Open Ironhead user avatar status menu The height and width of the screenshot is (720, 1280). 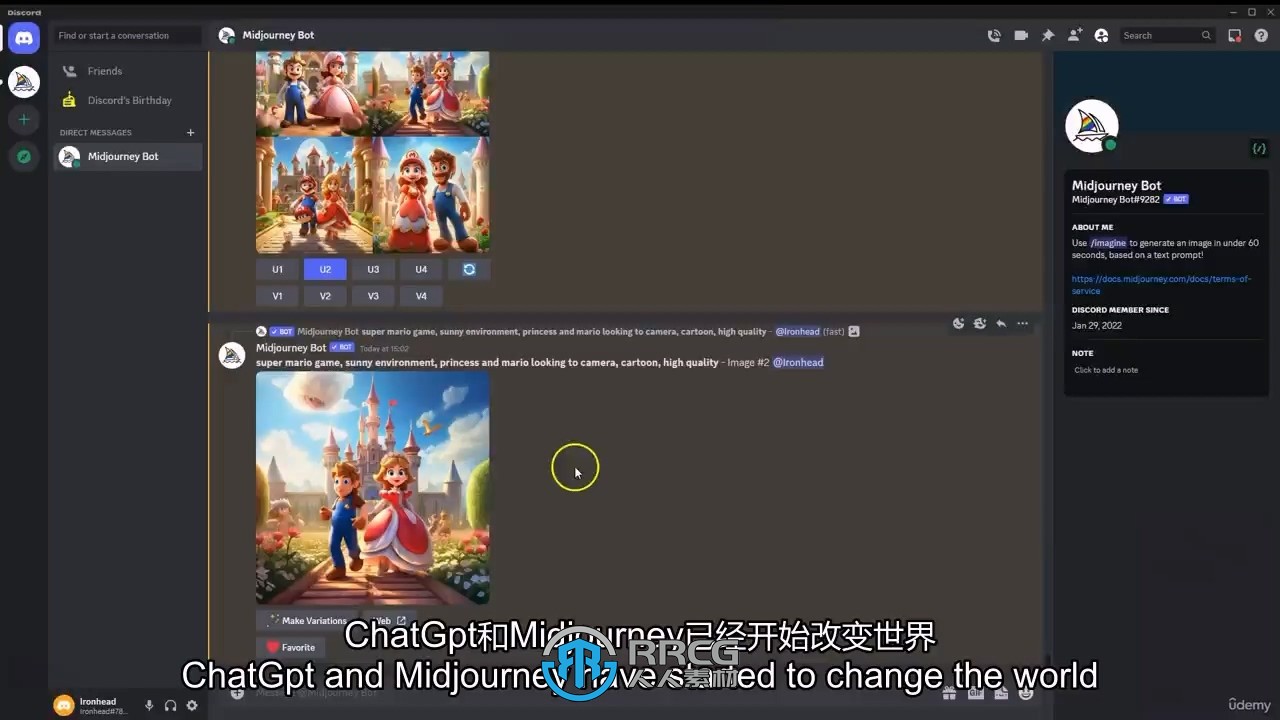(x=64, y=705)
